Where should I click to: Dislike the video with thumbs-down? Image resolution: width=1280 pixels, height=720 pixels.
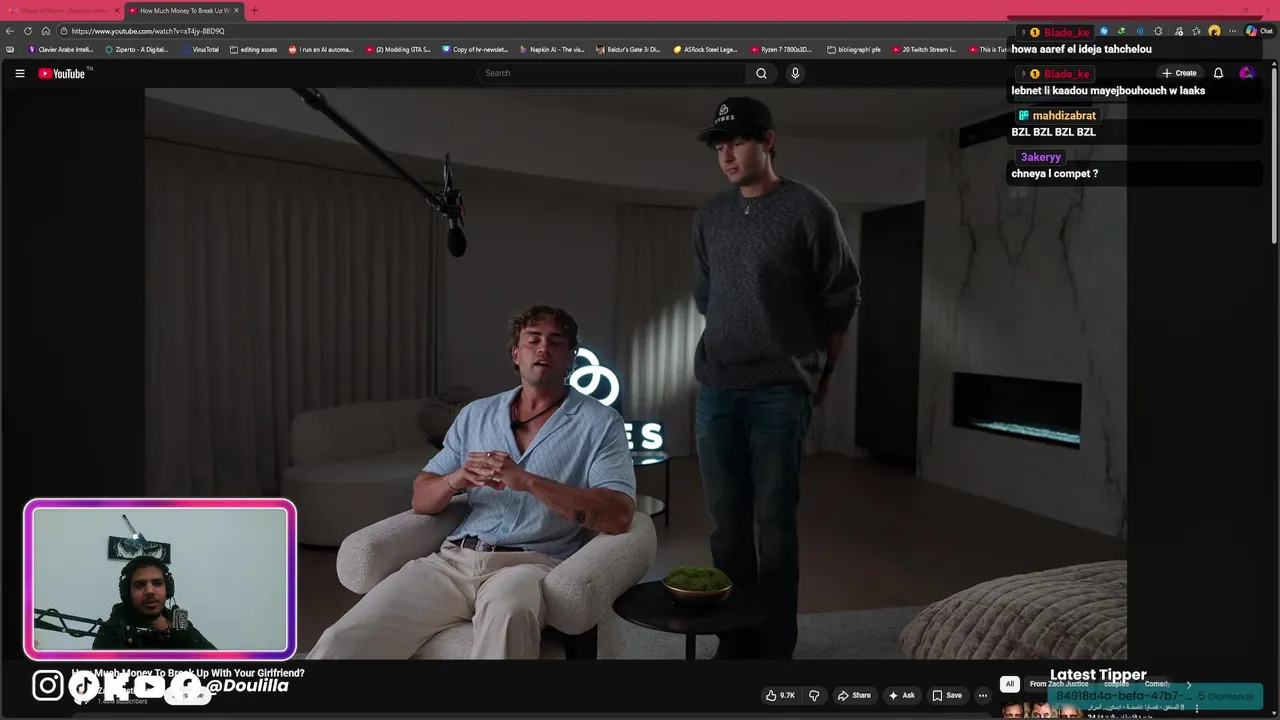tap(814, 695)
